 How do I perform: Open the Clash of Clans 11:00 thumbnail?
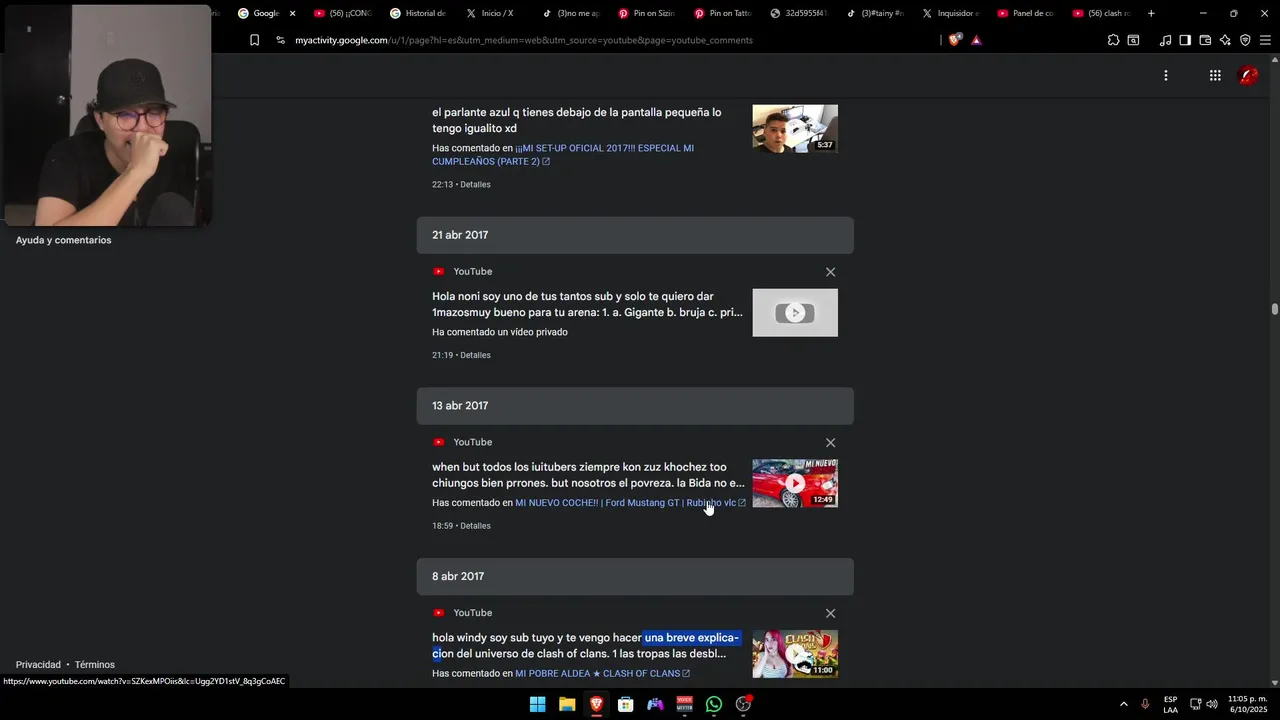[x=795, y=654]
